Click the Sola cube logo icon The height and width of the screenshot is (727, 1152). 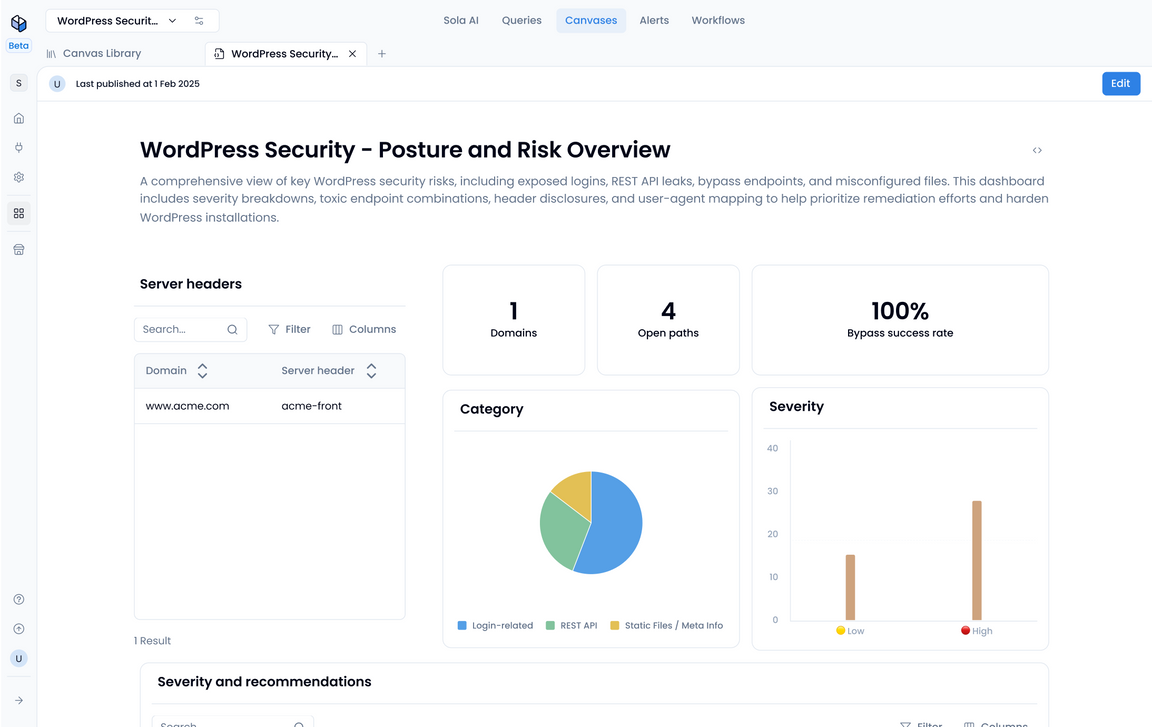click(18, 23)
